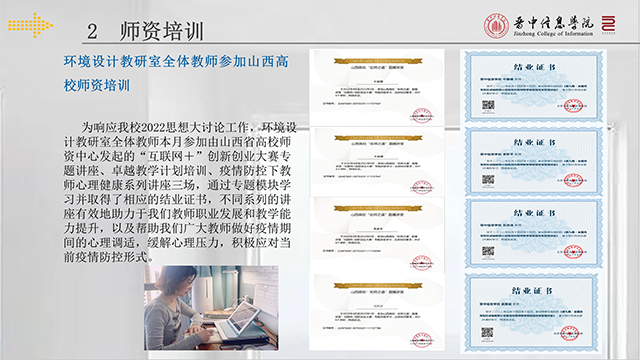Click the red stamp on third blue certificate
The image size is (640, 360).
[573, 251]
